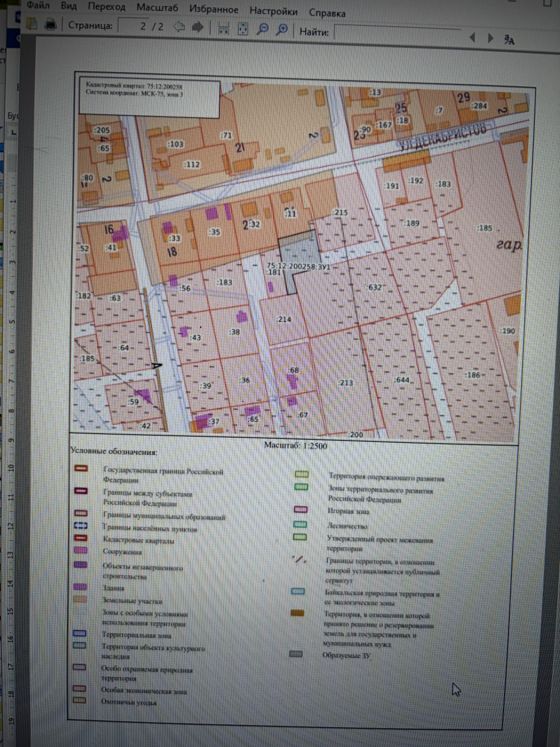This screenshot has height=747, width=560.
Task: Open the Переход menu
Action: point(106,7)
